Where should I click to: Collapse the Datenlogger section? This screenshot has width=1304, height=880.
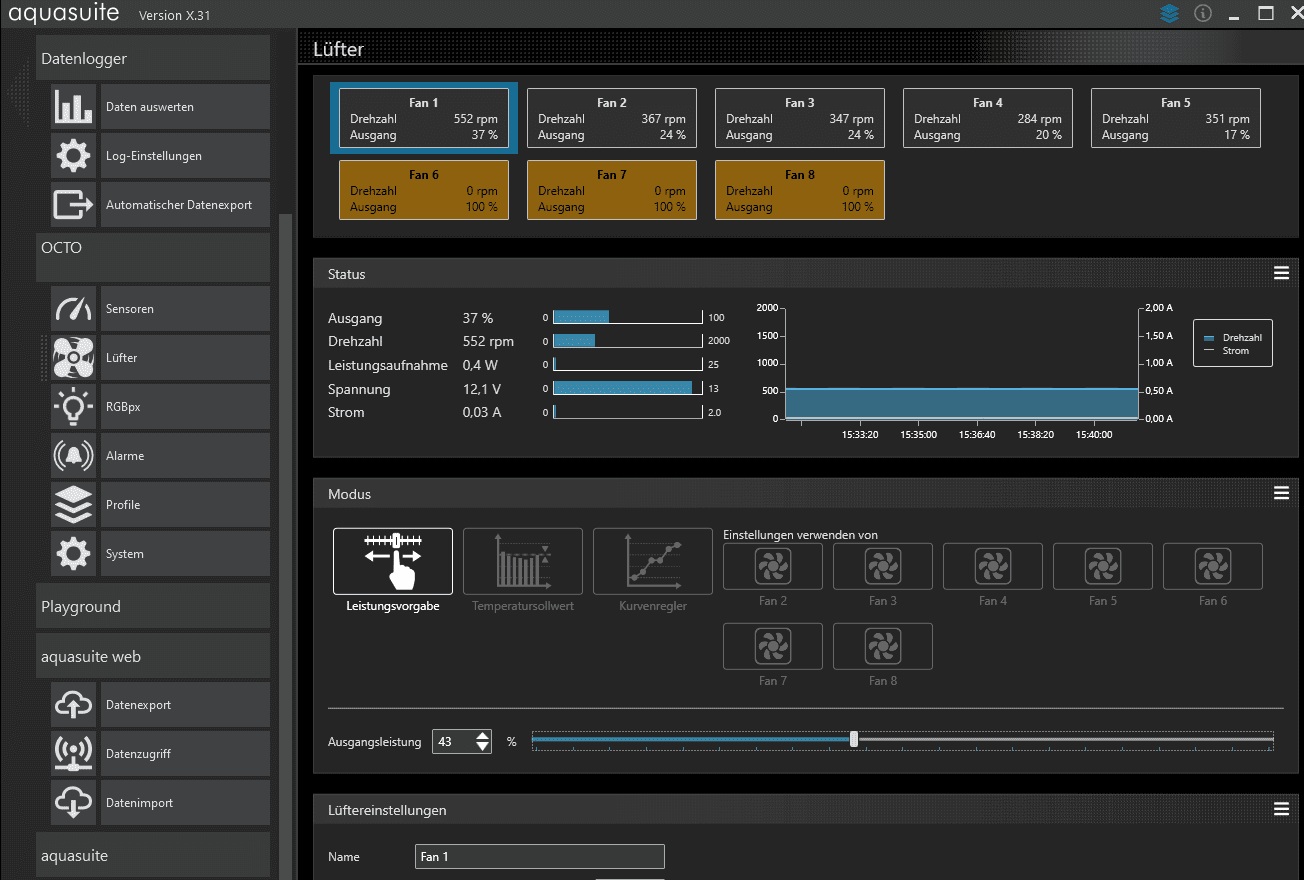[153, 58]
